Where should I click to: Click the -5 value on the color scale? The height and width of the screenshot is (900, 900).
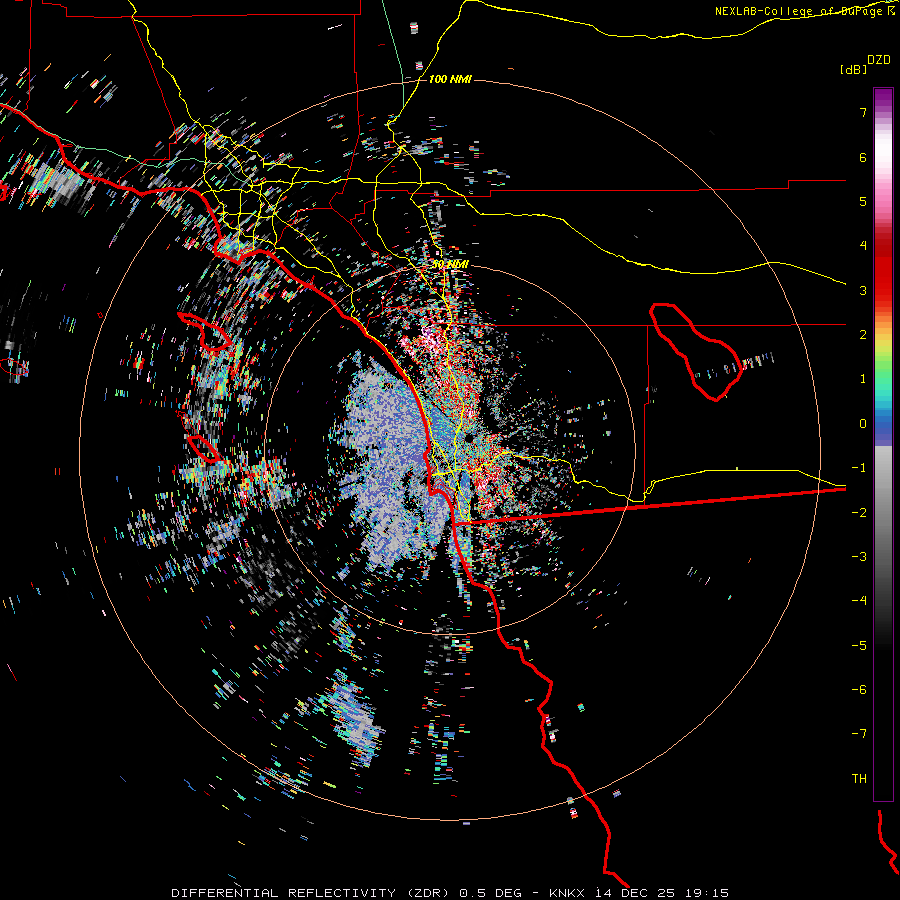[859, 646]
